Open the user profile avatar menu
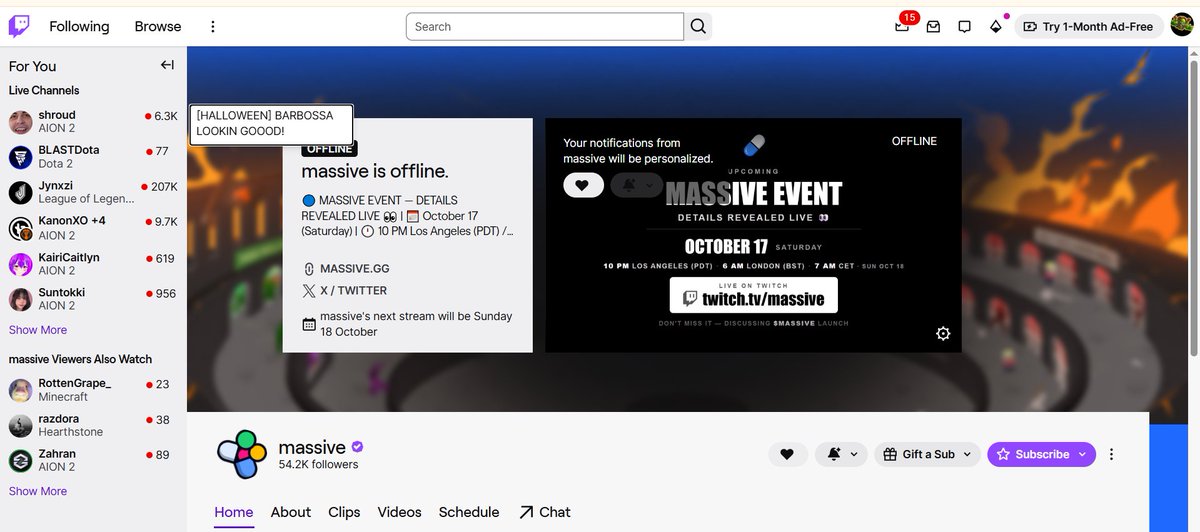The width and height of the screenshot is (1200, 532). (1181, 26)
